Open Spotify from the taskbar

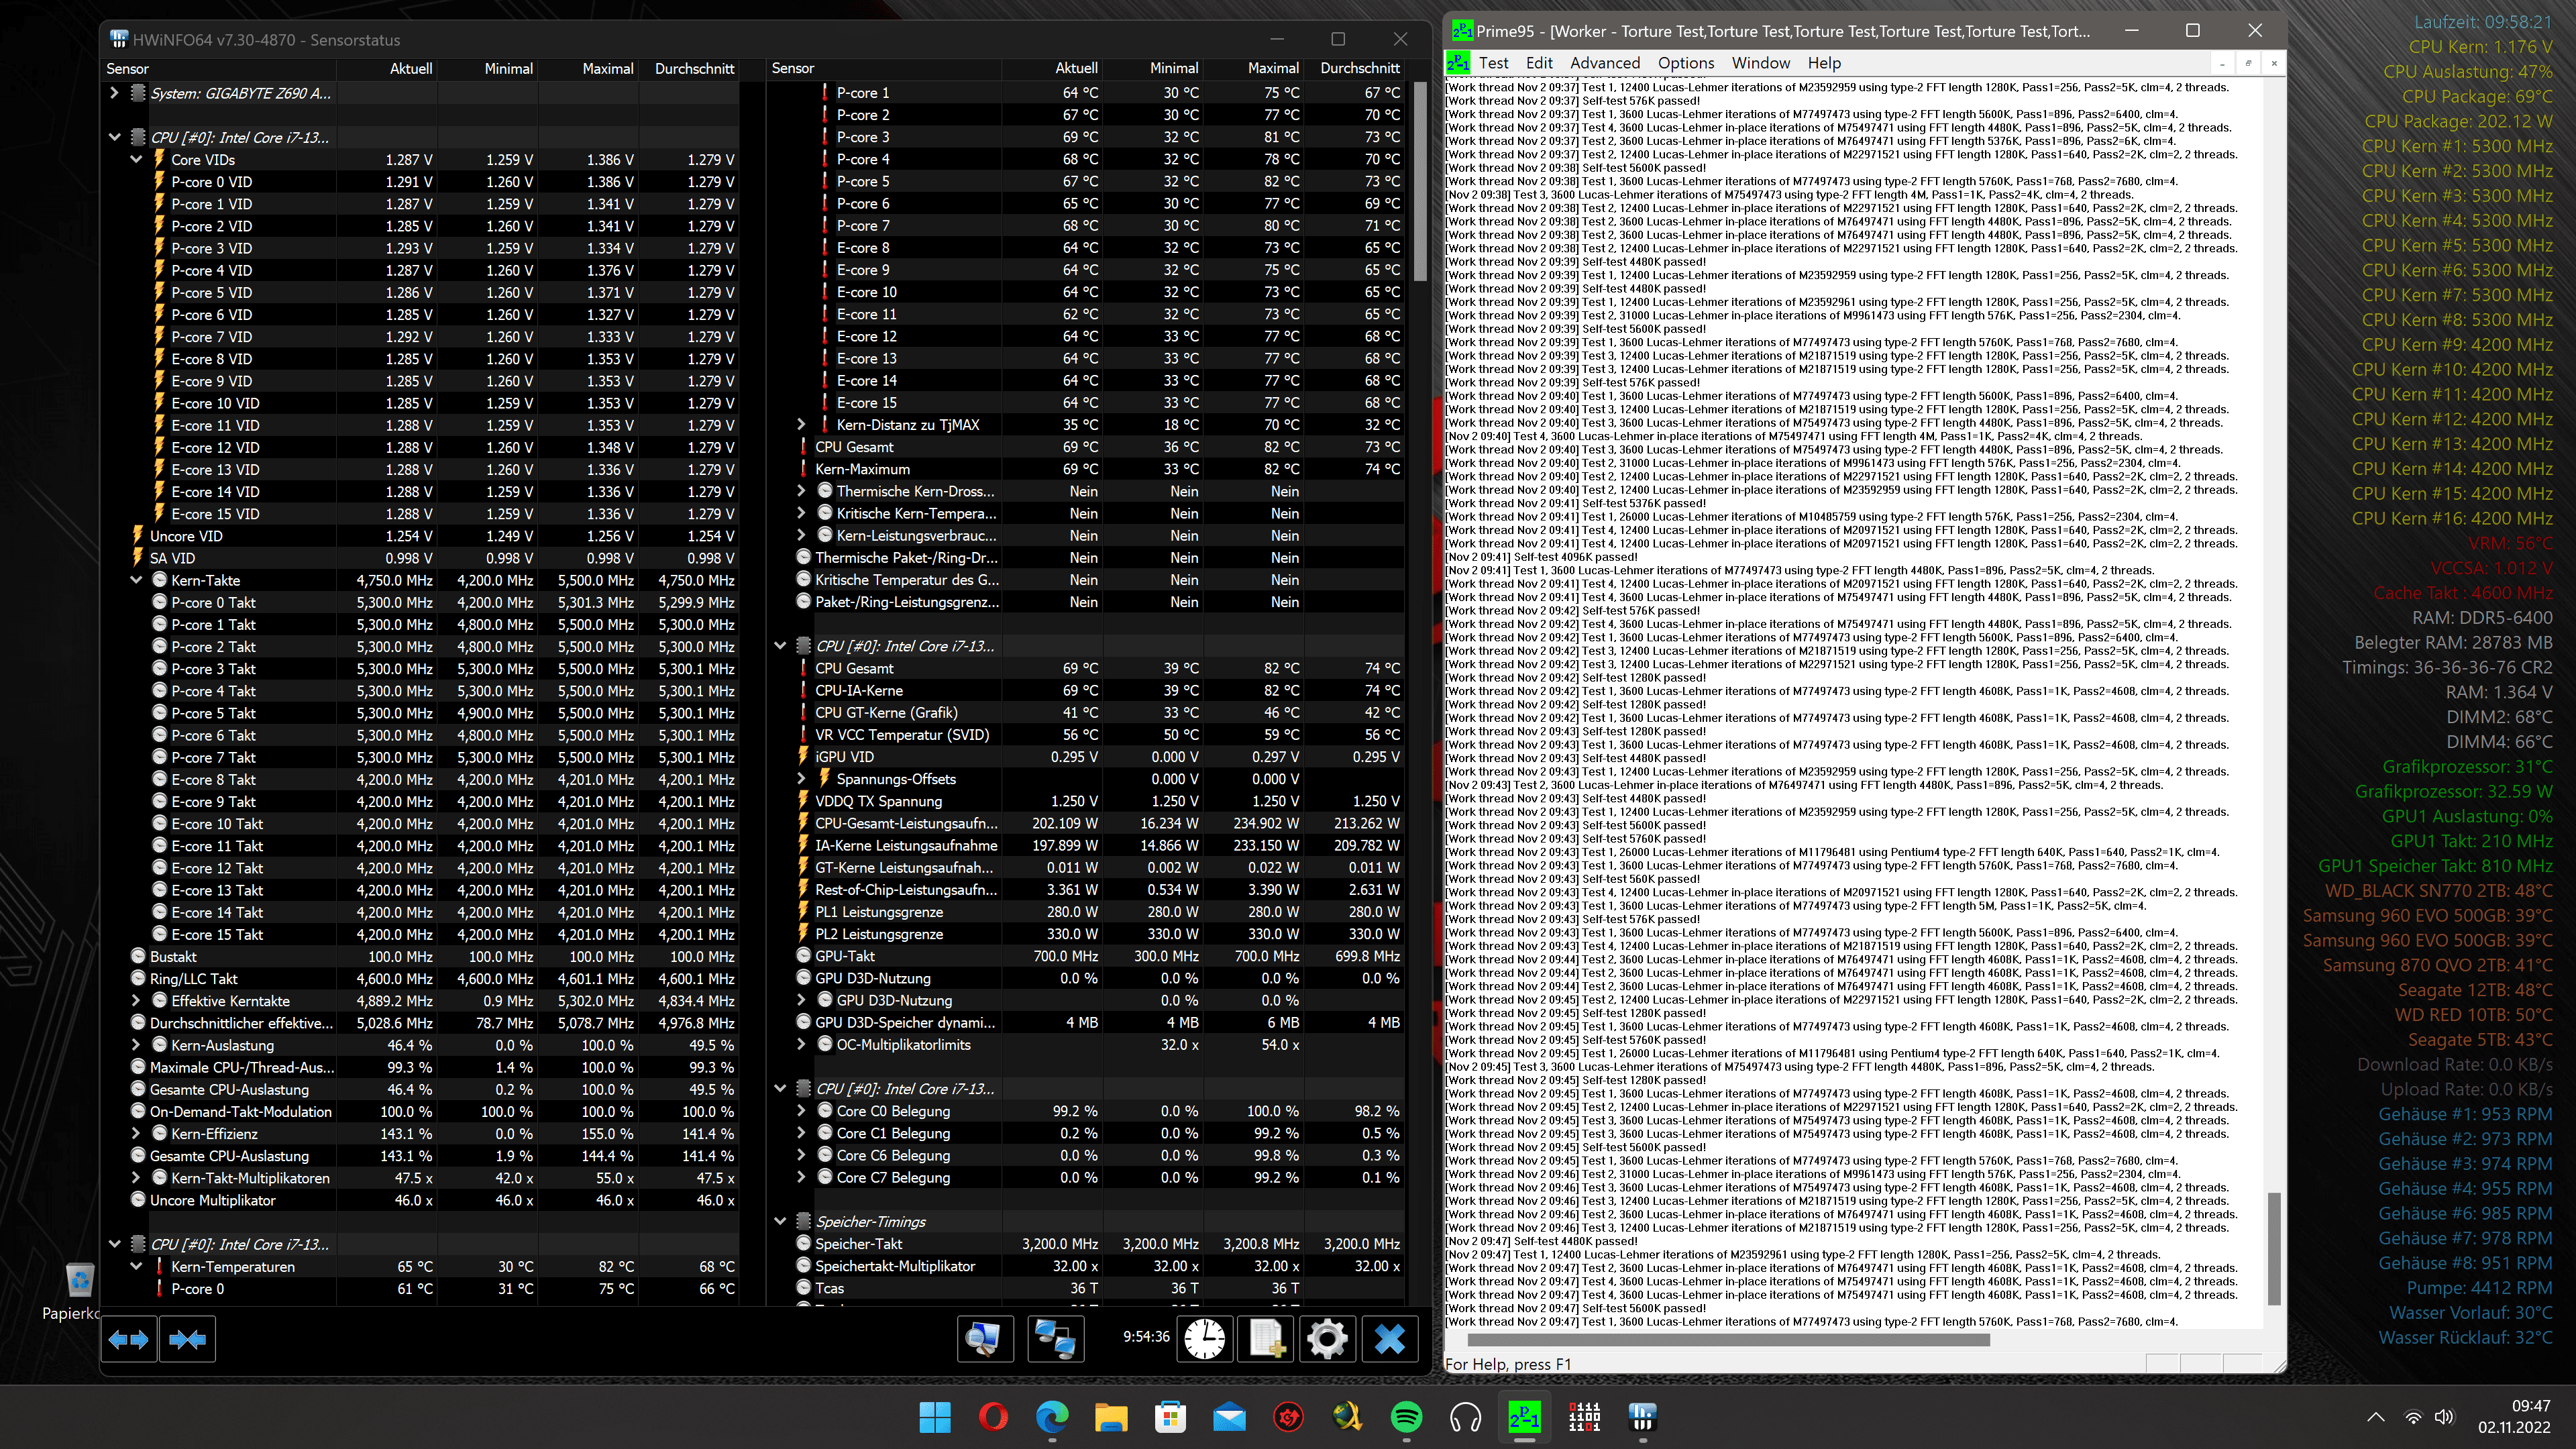[x=1406, y=1417]
